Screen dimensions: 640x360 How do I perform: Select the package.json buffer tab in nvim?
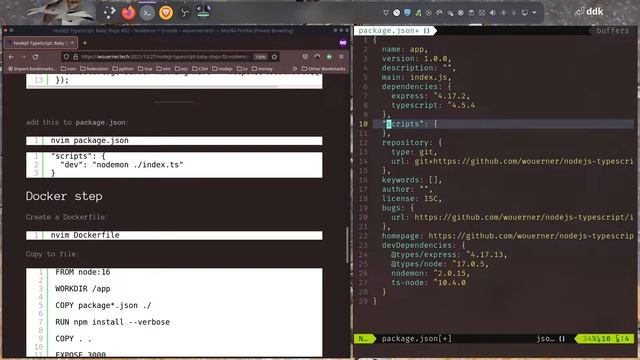pyautogui.click(x=394, y=31)
